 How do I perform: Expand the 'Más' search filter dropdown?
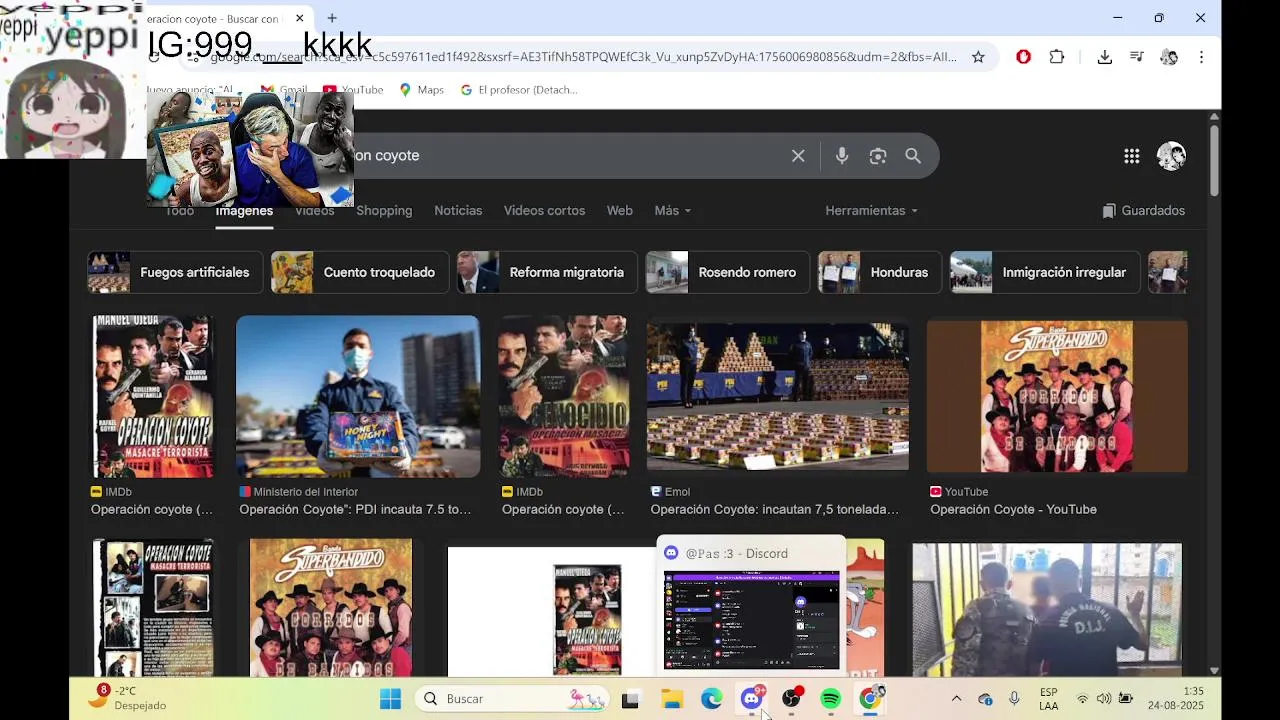672,211
